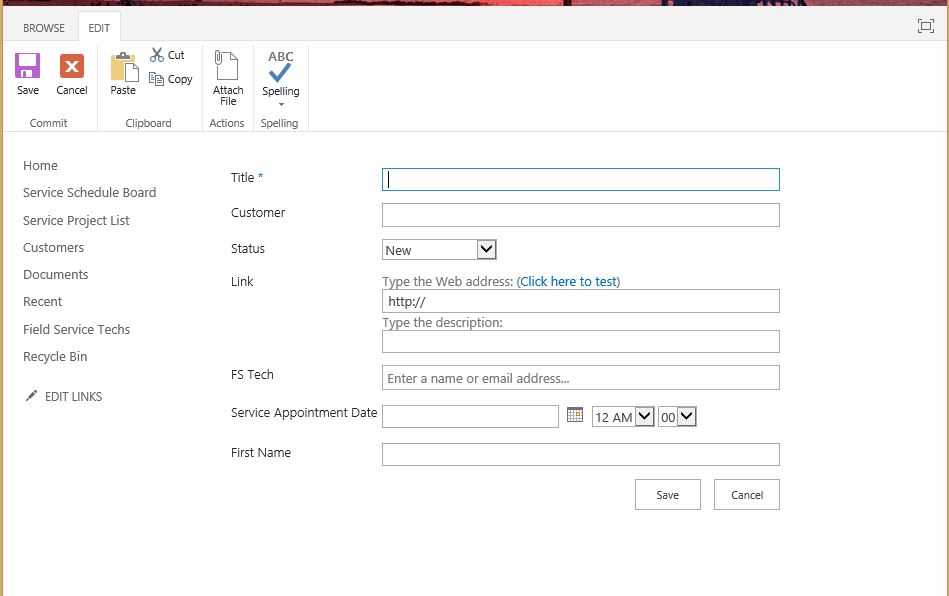
Task: Click the Web address http:// field
Action: pyautogui.click(x=580, y=301)
